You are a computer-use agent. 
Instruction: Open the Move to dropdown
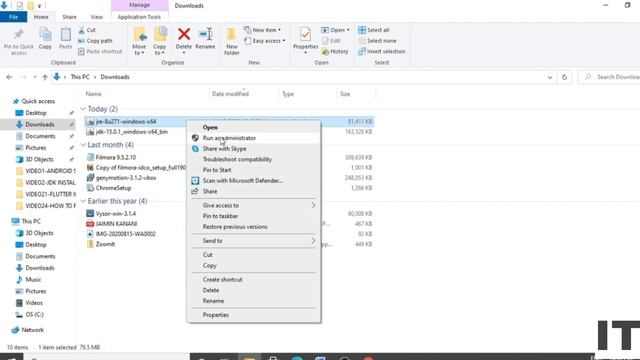point(139,41)
